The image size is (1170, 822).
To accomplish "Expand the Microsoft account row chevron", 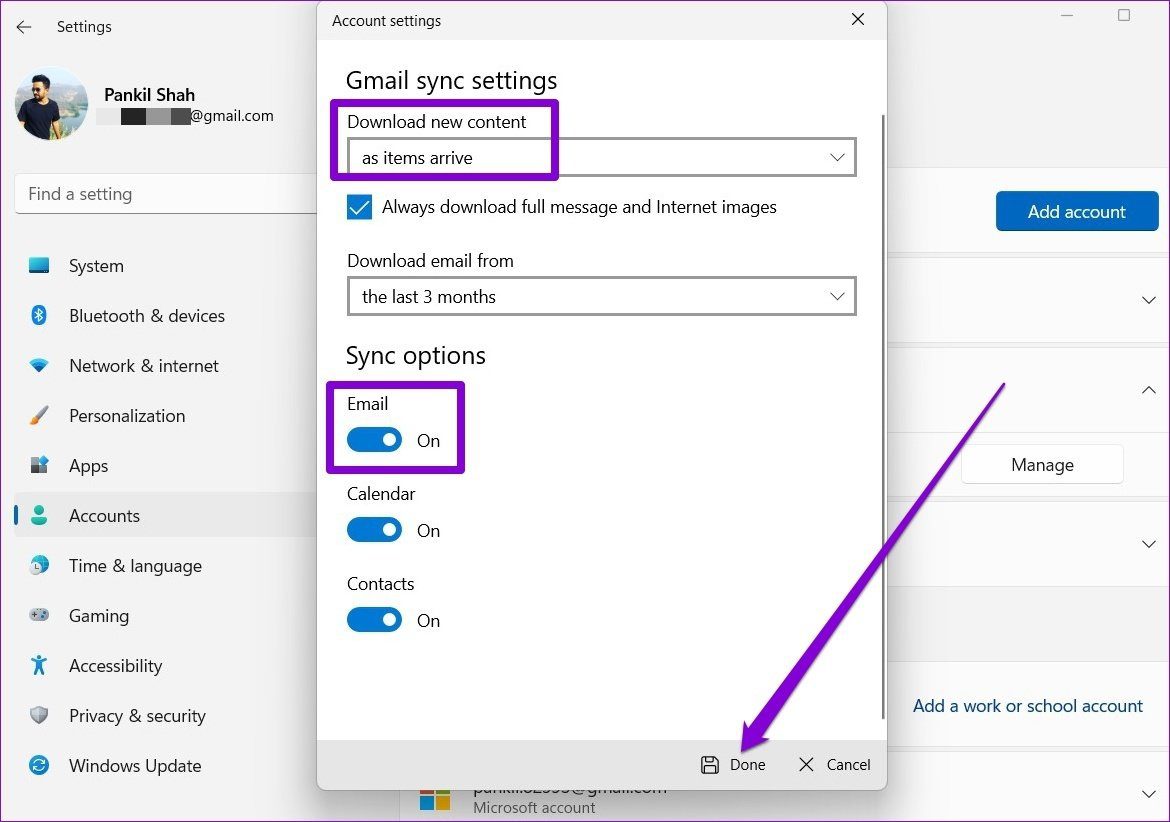I will tap(1149, 794).
